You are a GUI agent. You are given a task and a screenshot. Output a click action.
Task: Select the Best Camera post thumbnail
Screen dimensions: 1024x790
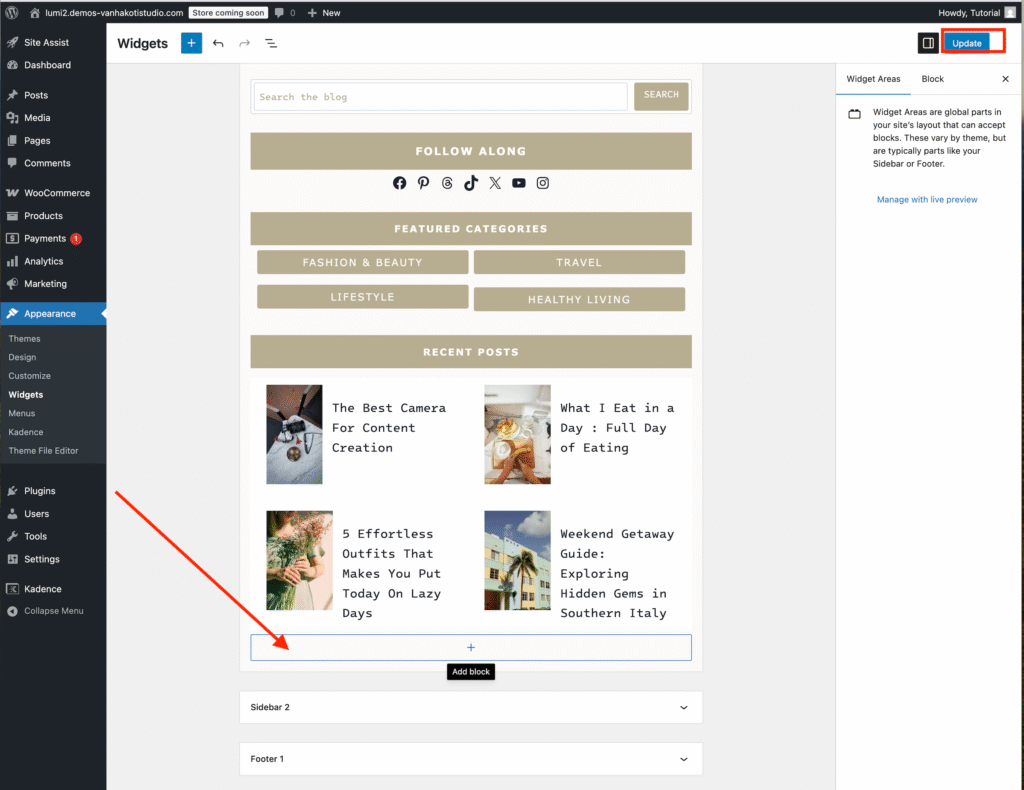pyautogui.click(x=294, y=434)
